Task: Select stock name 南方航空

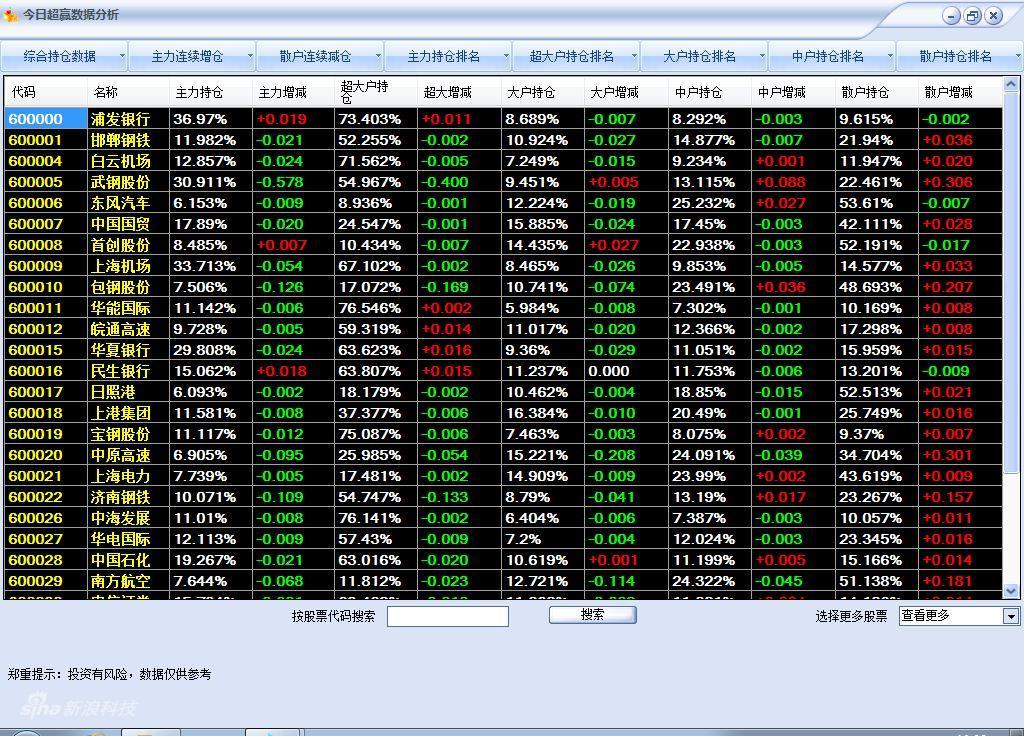Action: [120, 581]
